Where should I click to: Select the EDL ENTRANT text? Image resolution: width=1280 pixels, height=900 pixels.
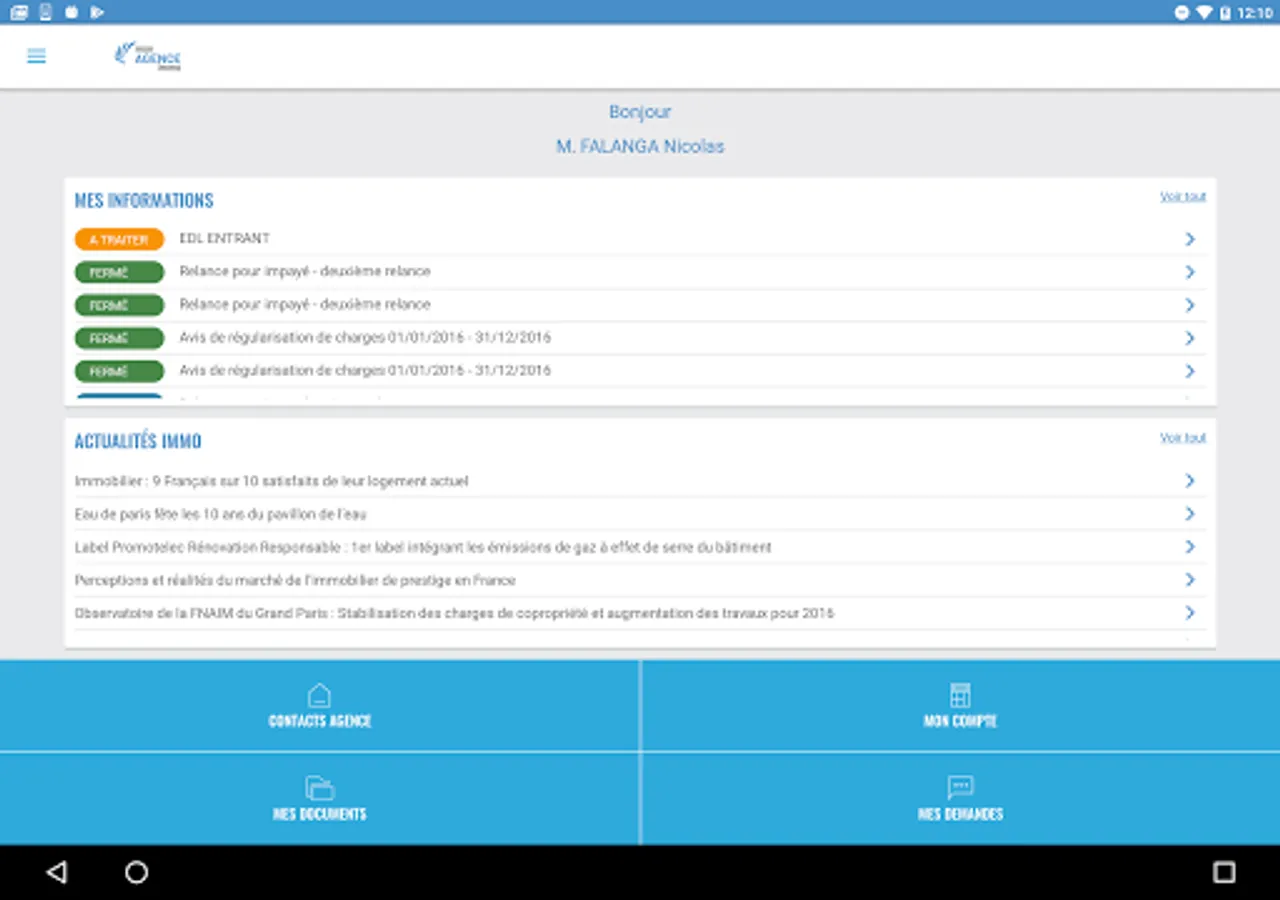coord(225,238)
